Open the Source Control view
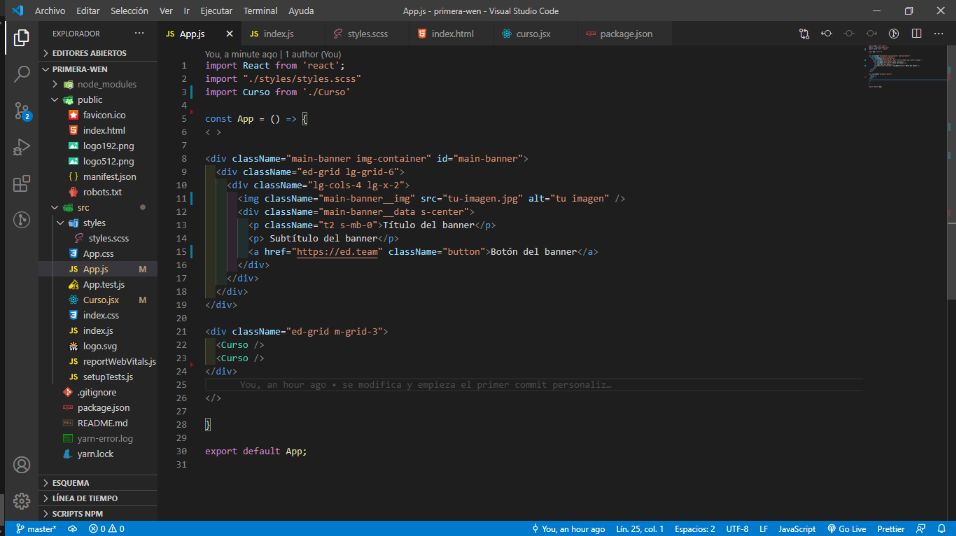 [x=21, y=111]
